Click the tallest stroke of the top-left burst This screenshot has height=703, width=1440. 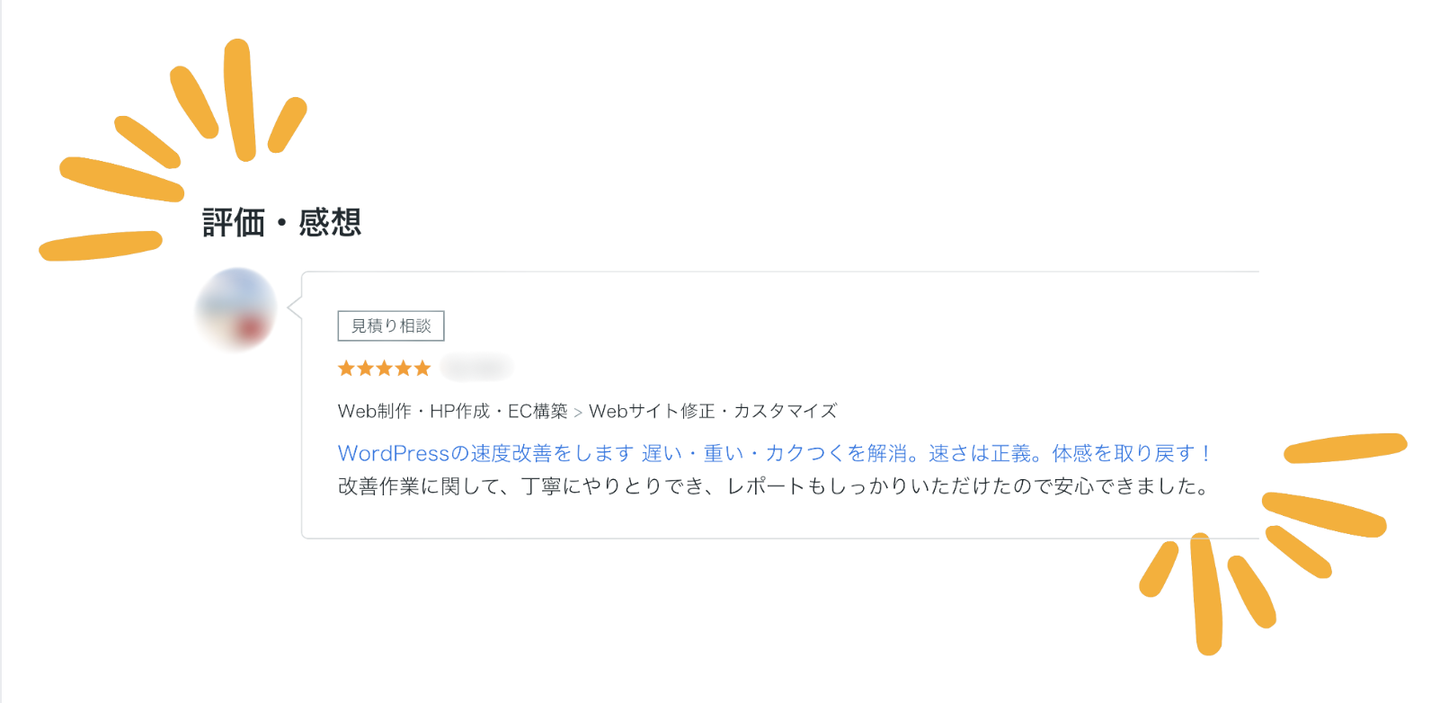[240, 98]
